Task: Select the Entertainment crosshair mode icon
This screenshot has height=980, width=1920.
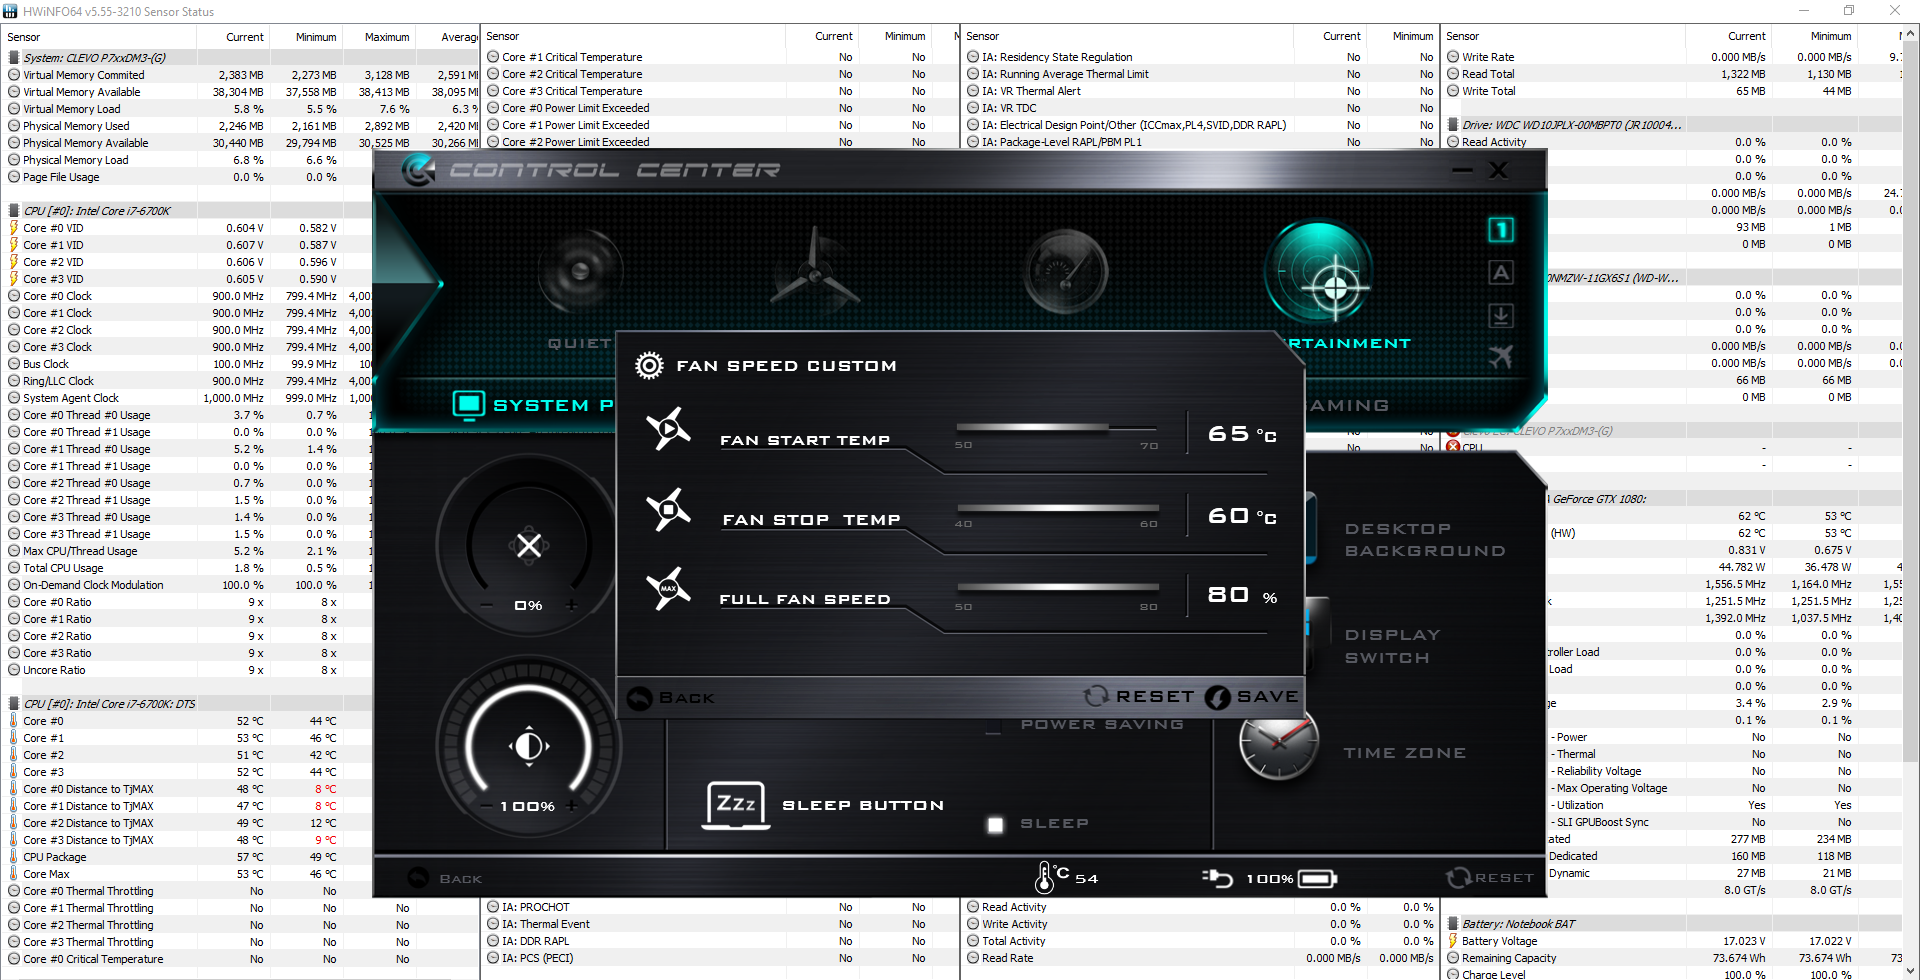Action: tap(1319, 274)
